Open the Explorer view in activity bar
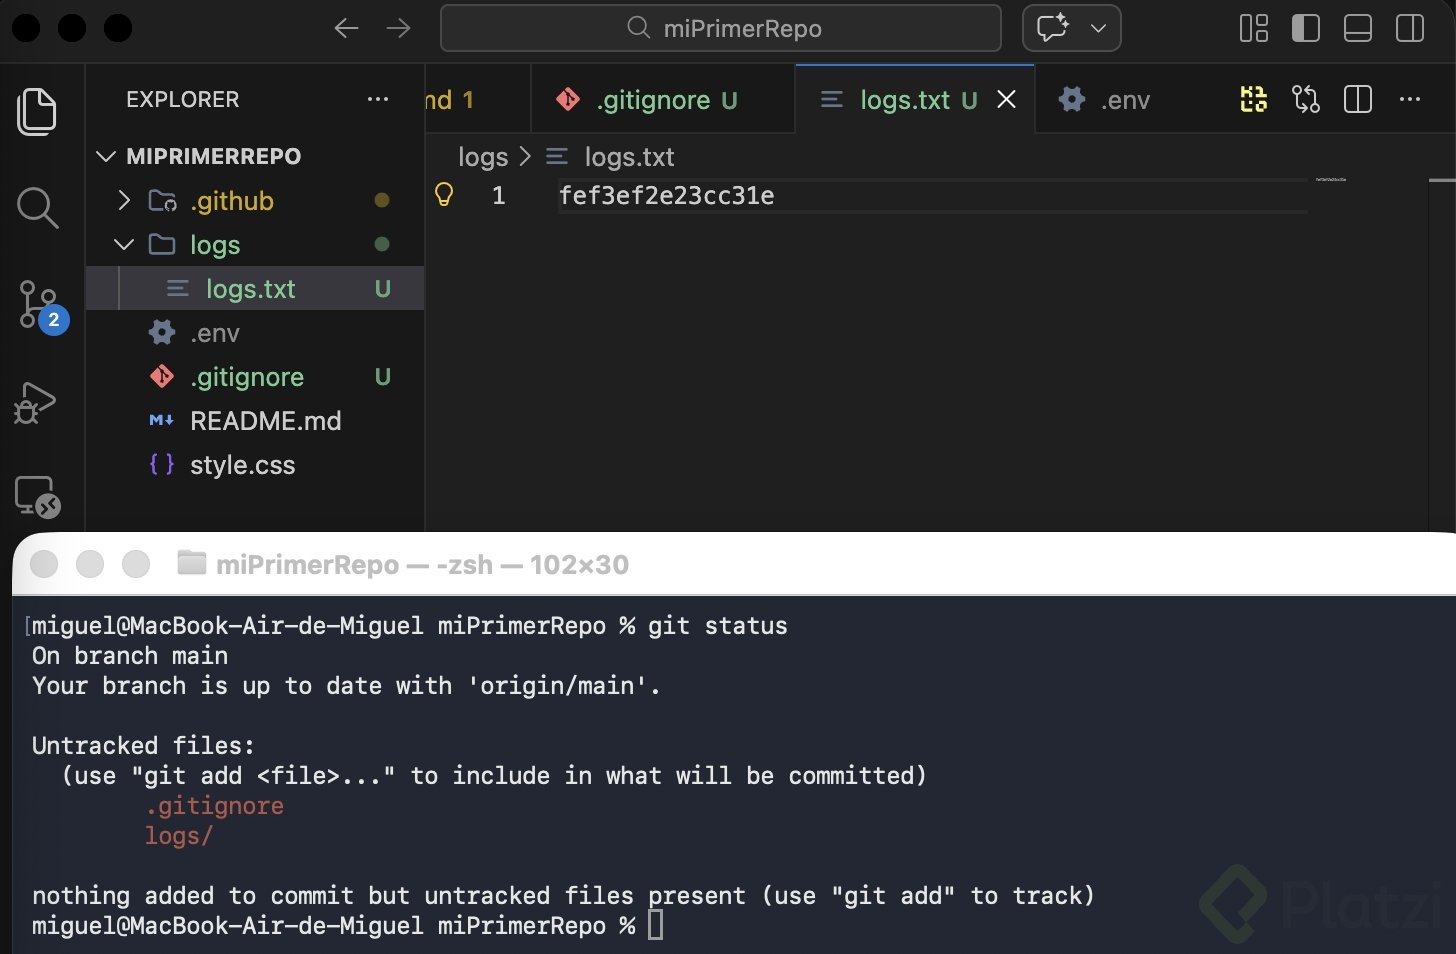This screenshot has width=1456, height=954. (37, 111)
